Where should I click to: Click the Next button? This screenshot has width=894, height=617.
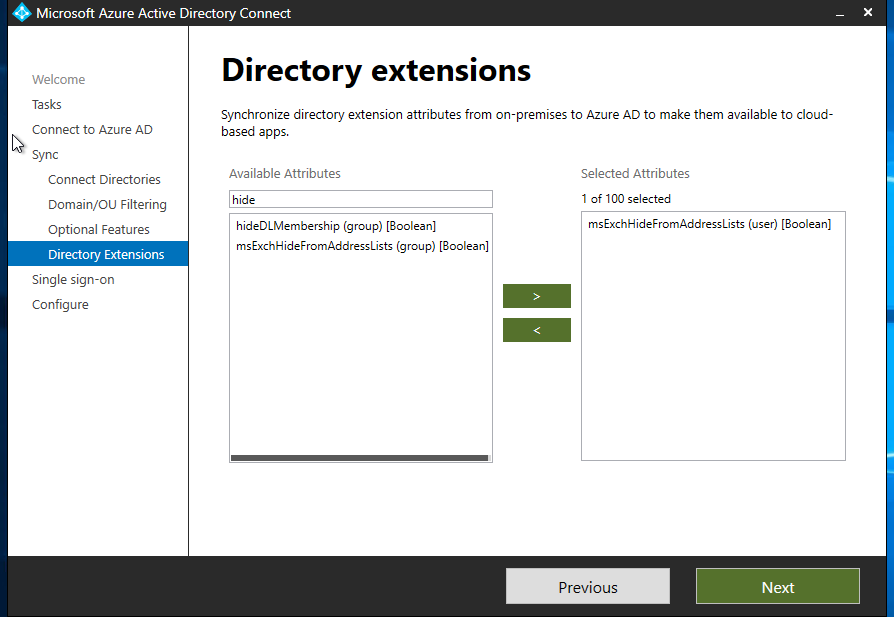pos(778,586)
